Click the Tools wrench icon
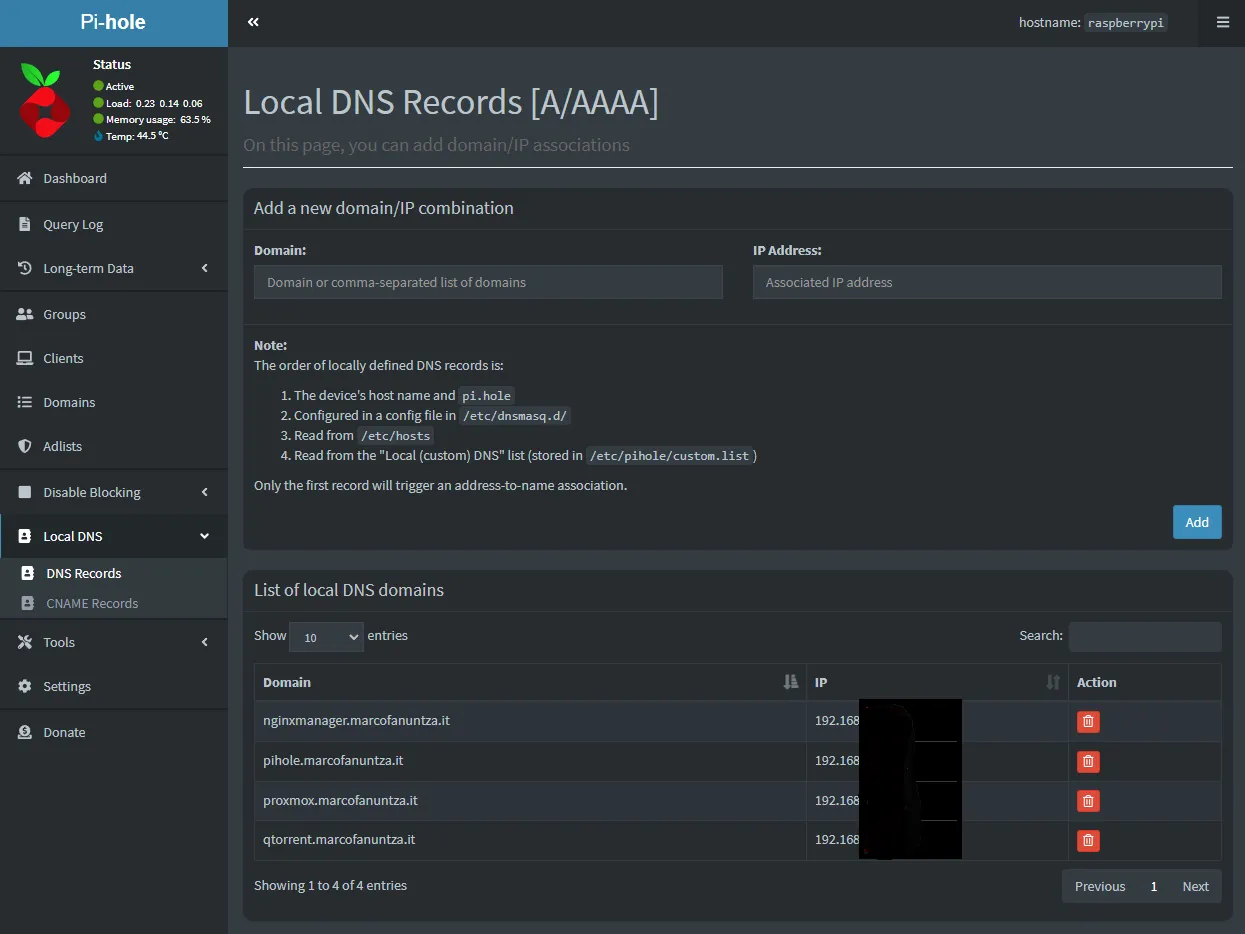 click(25, 642)
